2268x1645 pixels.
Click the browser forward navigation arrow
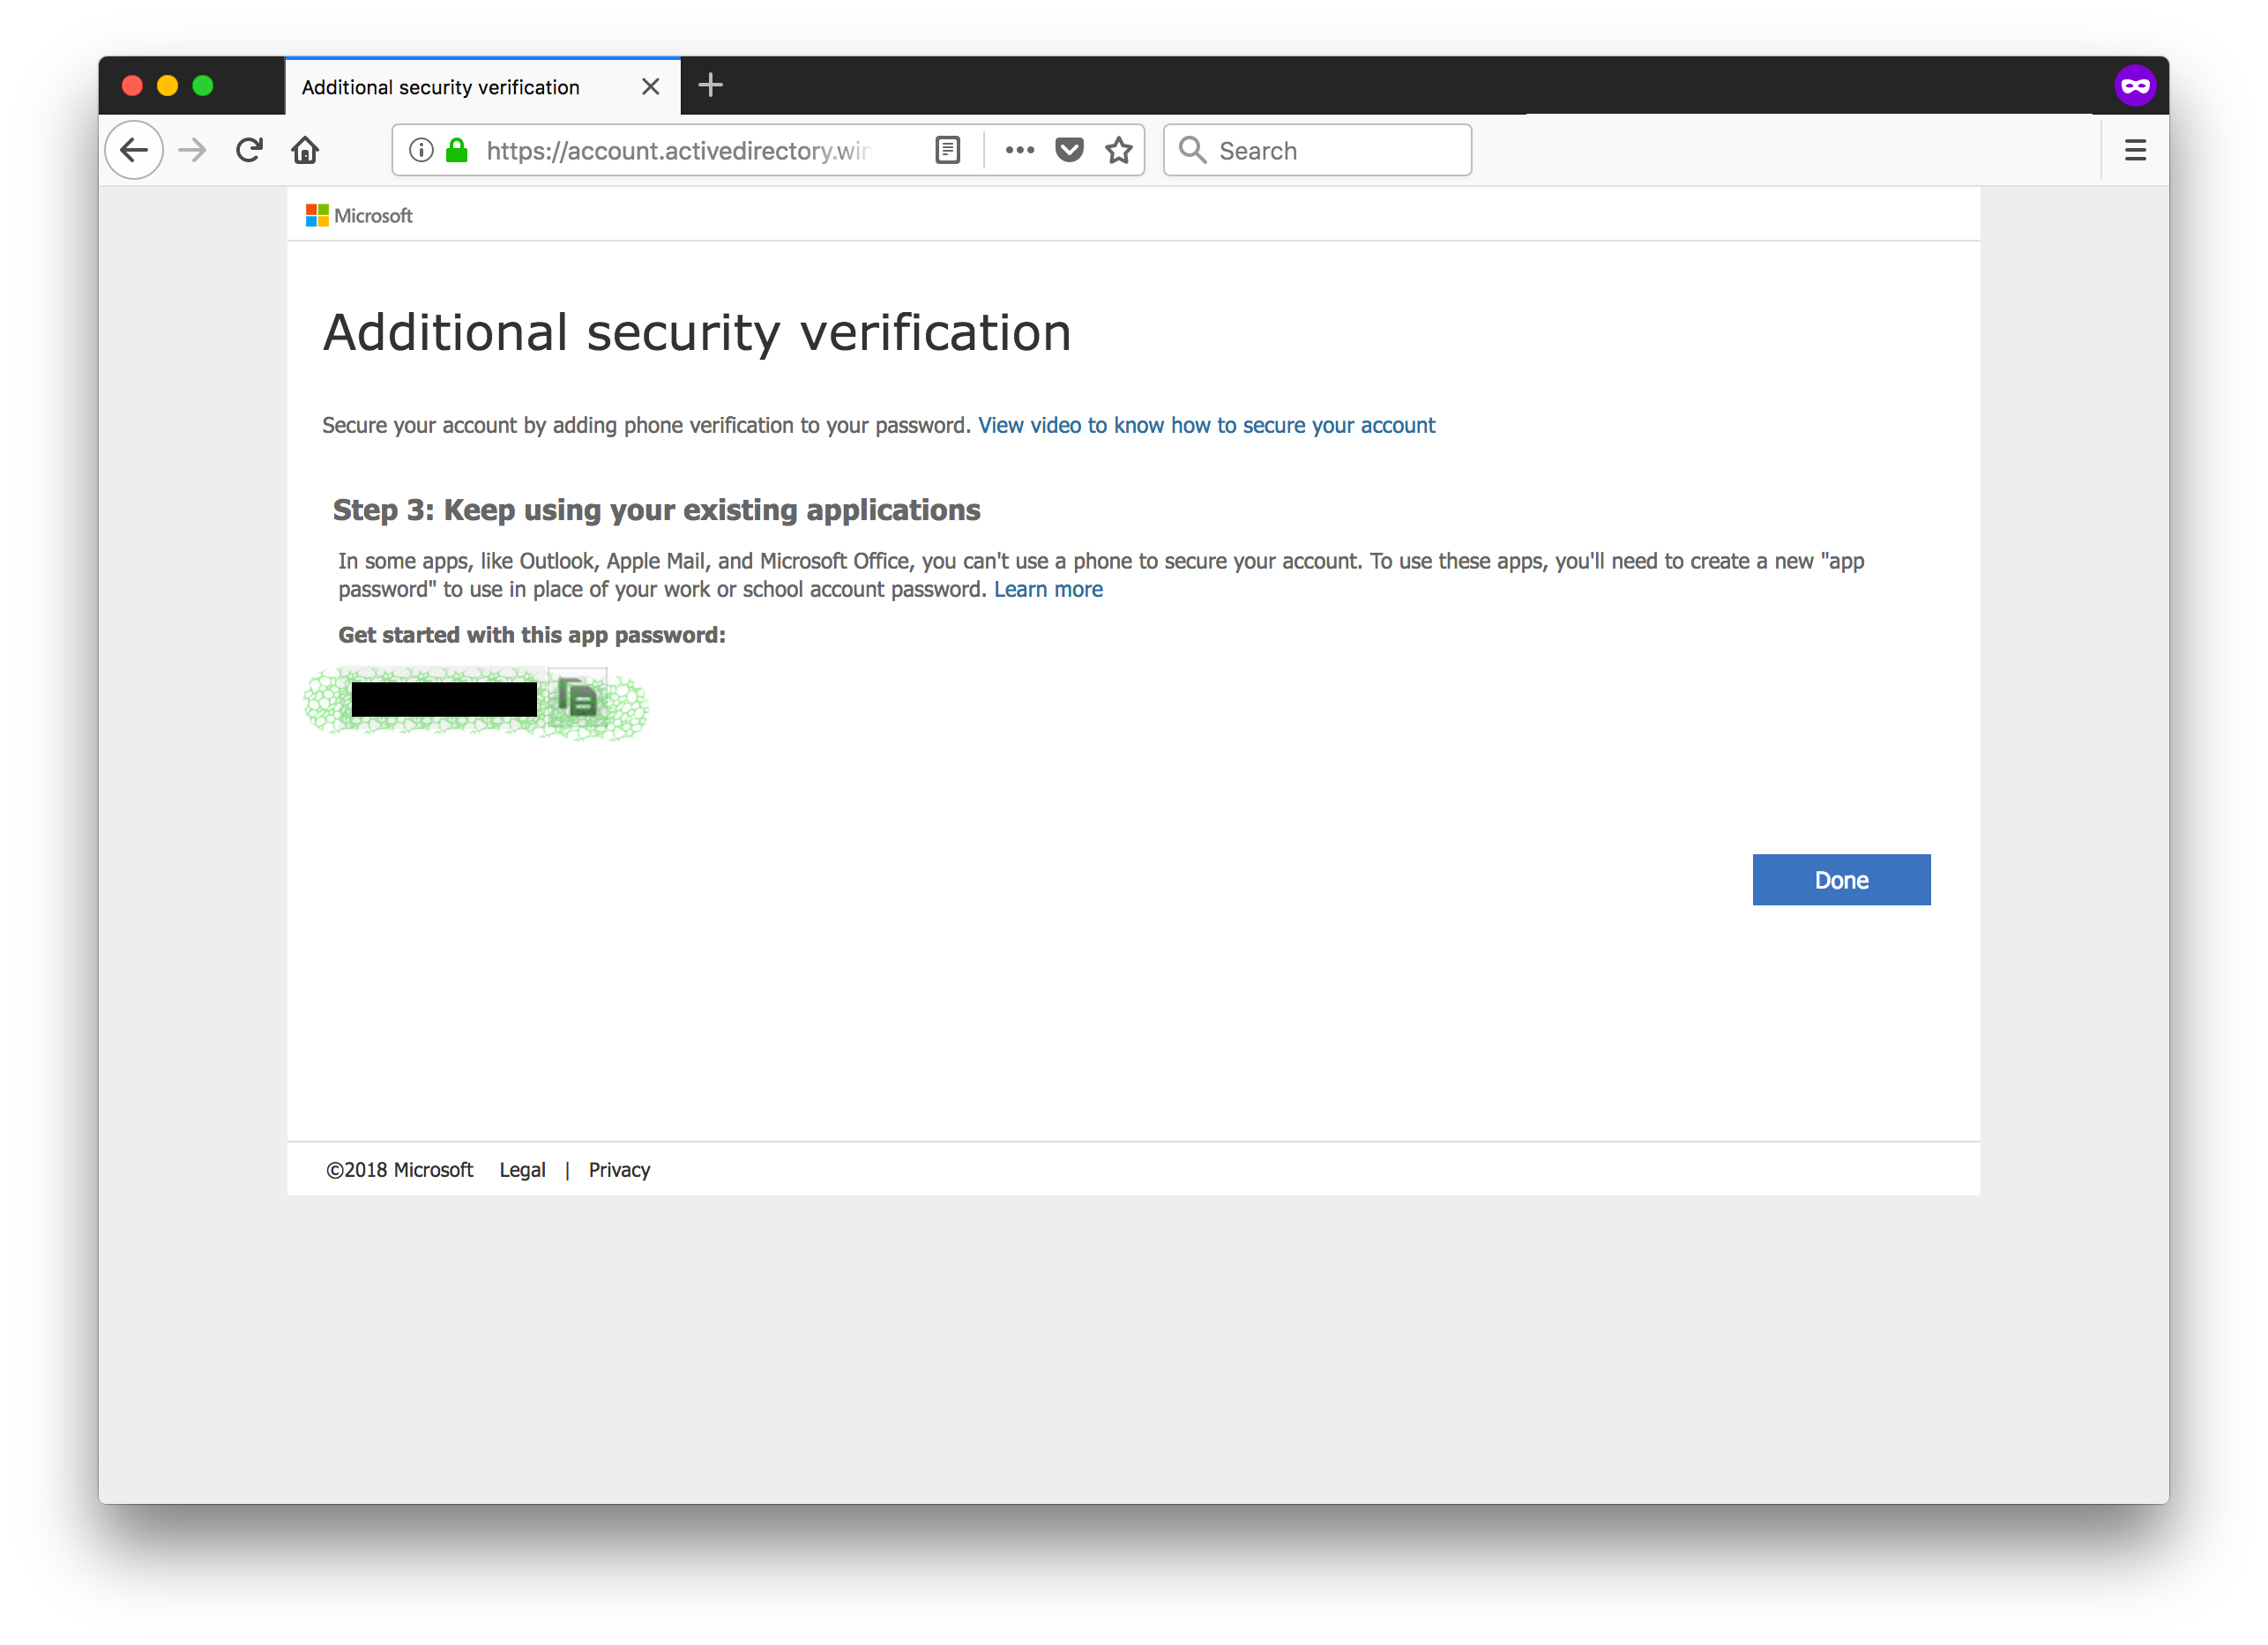click(x=192, y=150)
